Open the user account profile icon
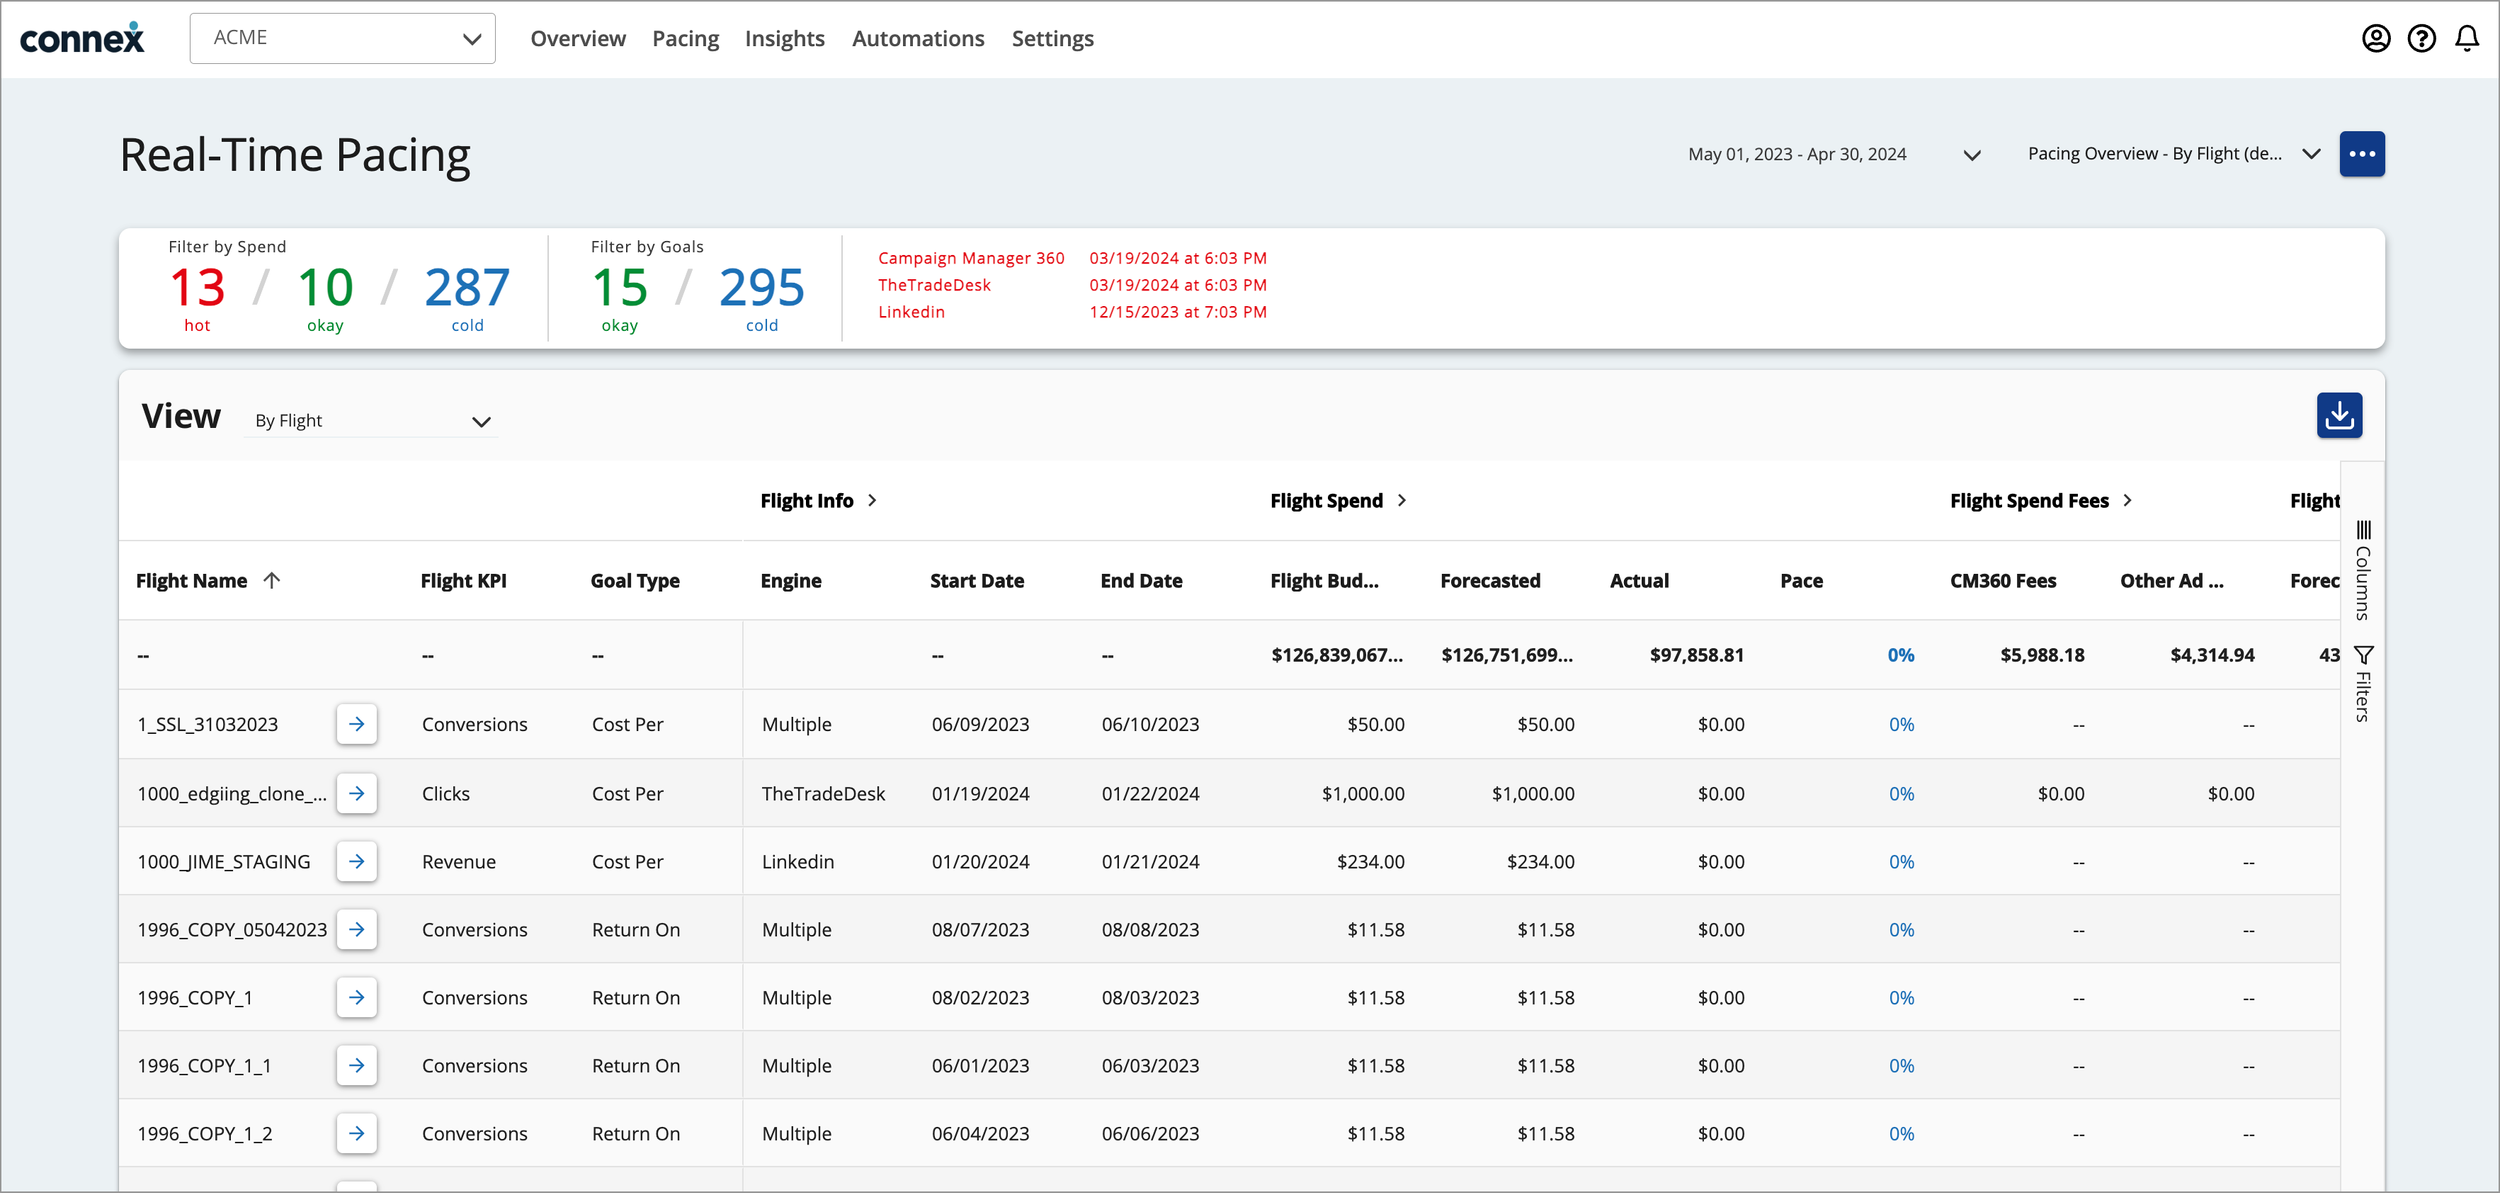The width and height of the screenshot is (2500, 1193). click(2376, 38)
